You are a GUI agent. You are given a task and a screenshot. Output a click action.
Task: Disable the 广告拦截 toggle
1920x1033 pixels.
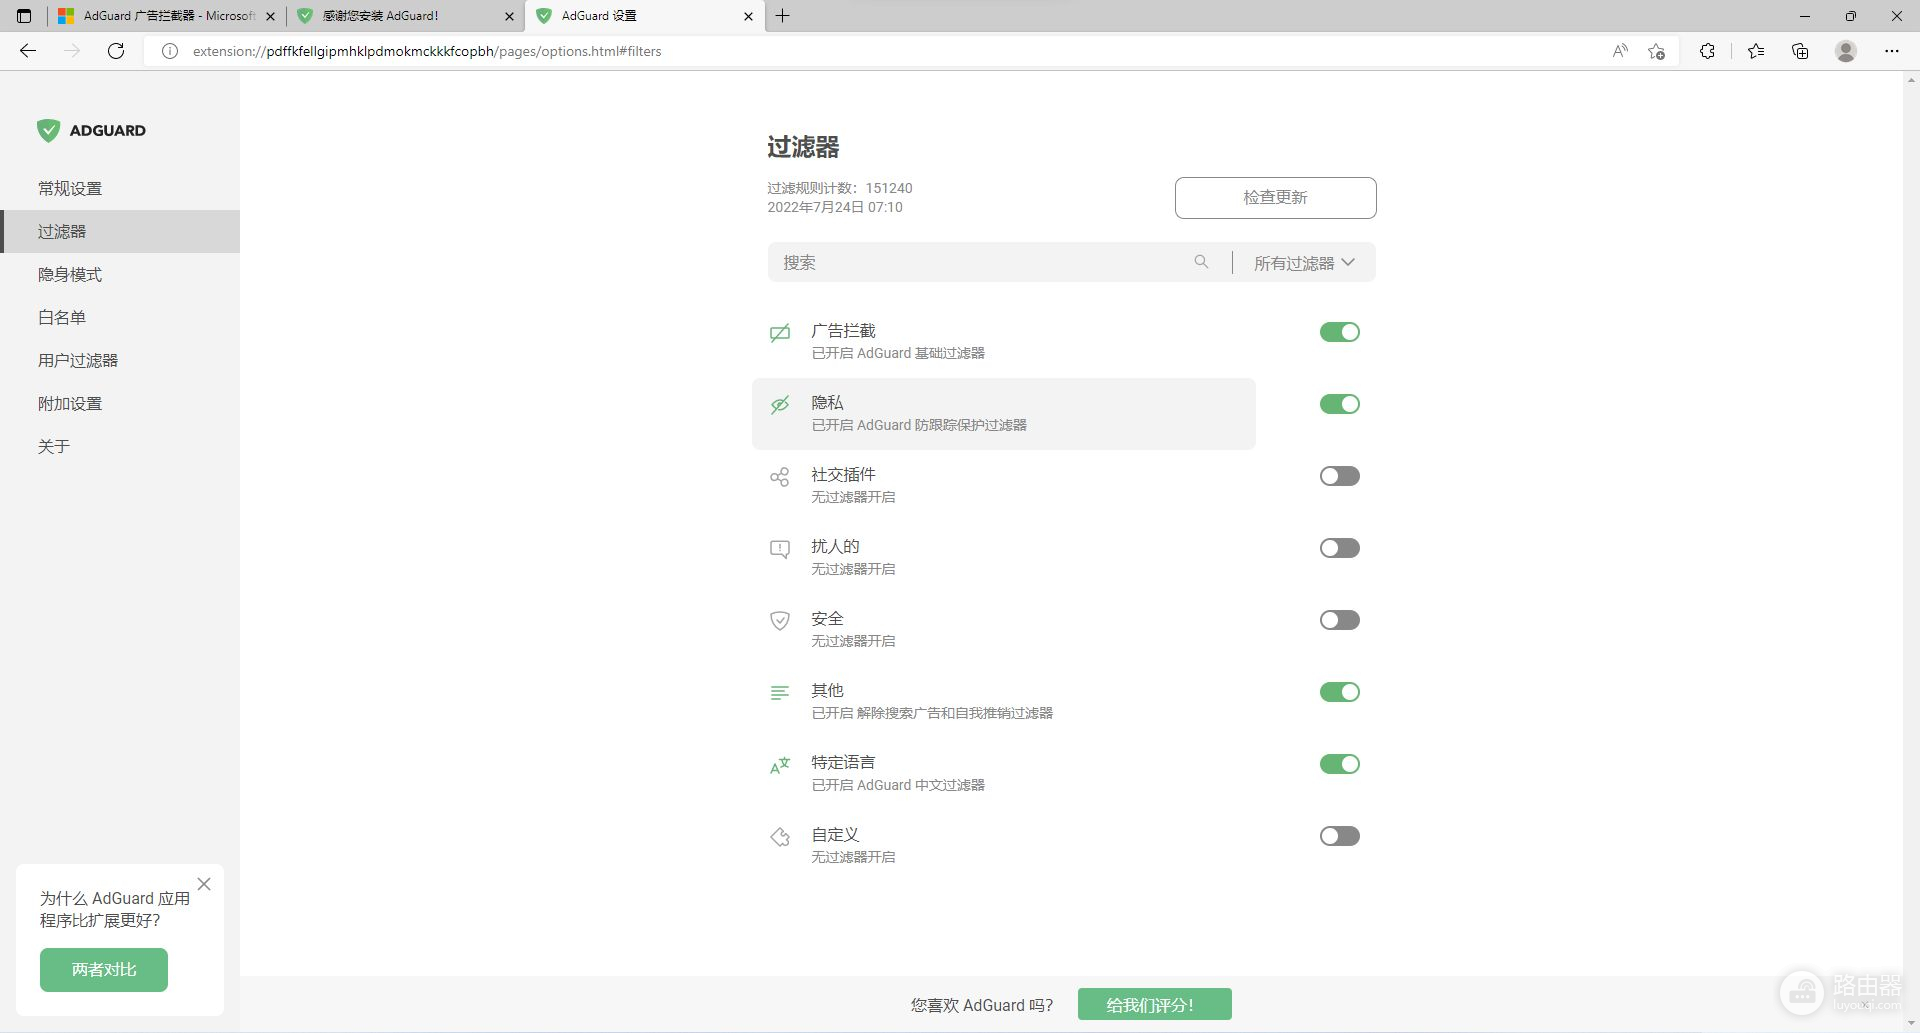tap(1340, 332)
